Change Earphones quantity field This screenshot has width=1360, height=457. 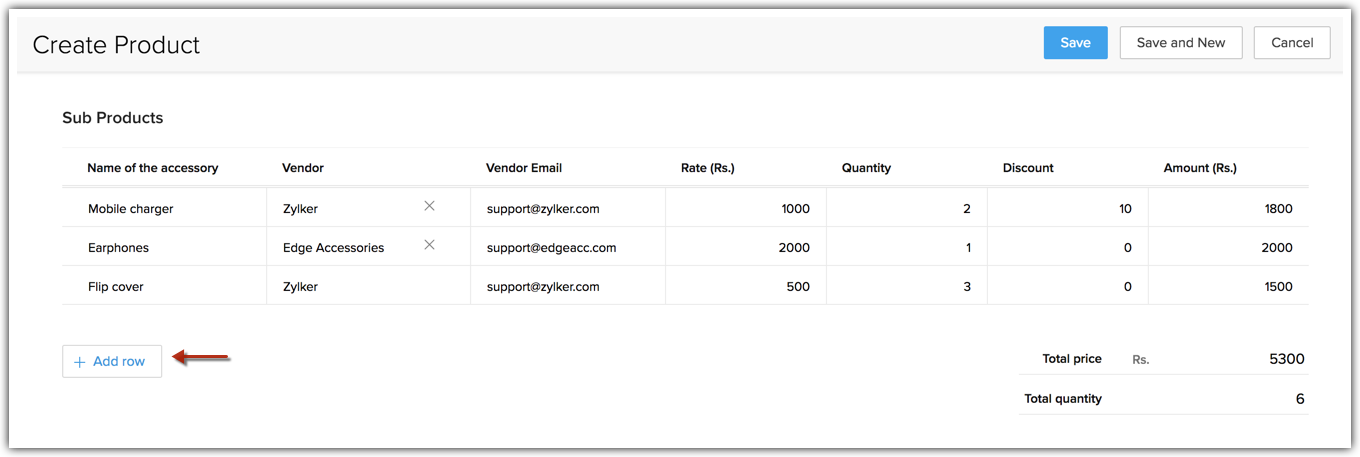coord(906,248)
